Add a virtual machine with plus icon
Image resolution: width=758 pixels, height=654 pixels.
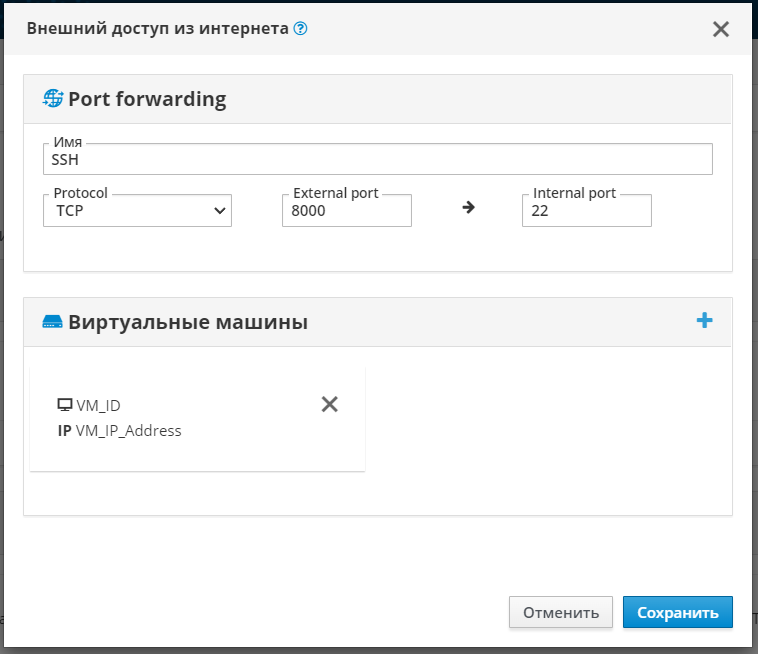704,320
